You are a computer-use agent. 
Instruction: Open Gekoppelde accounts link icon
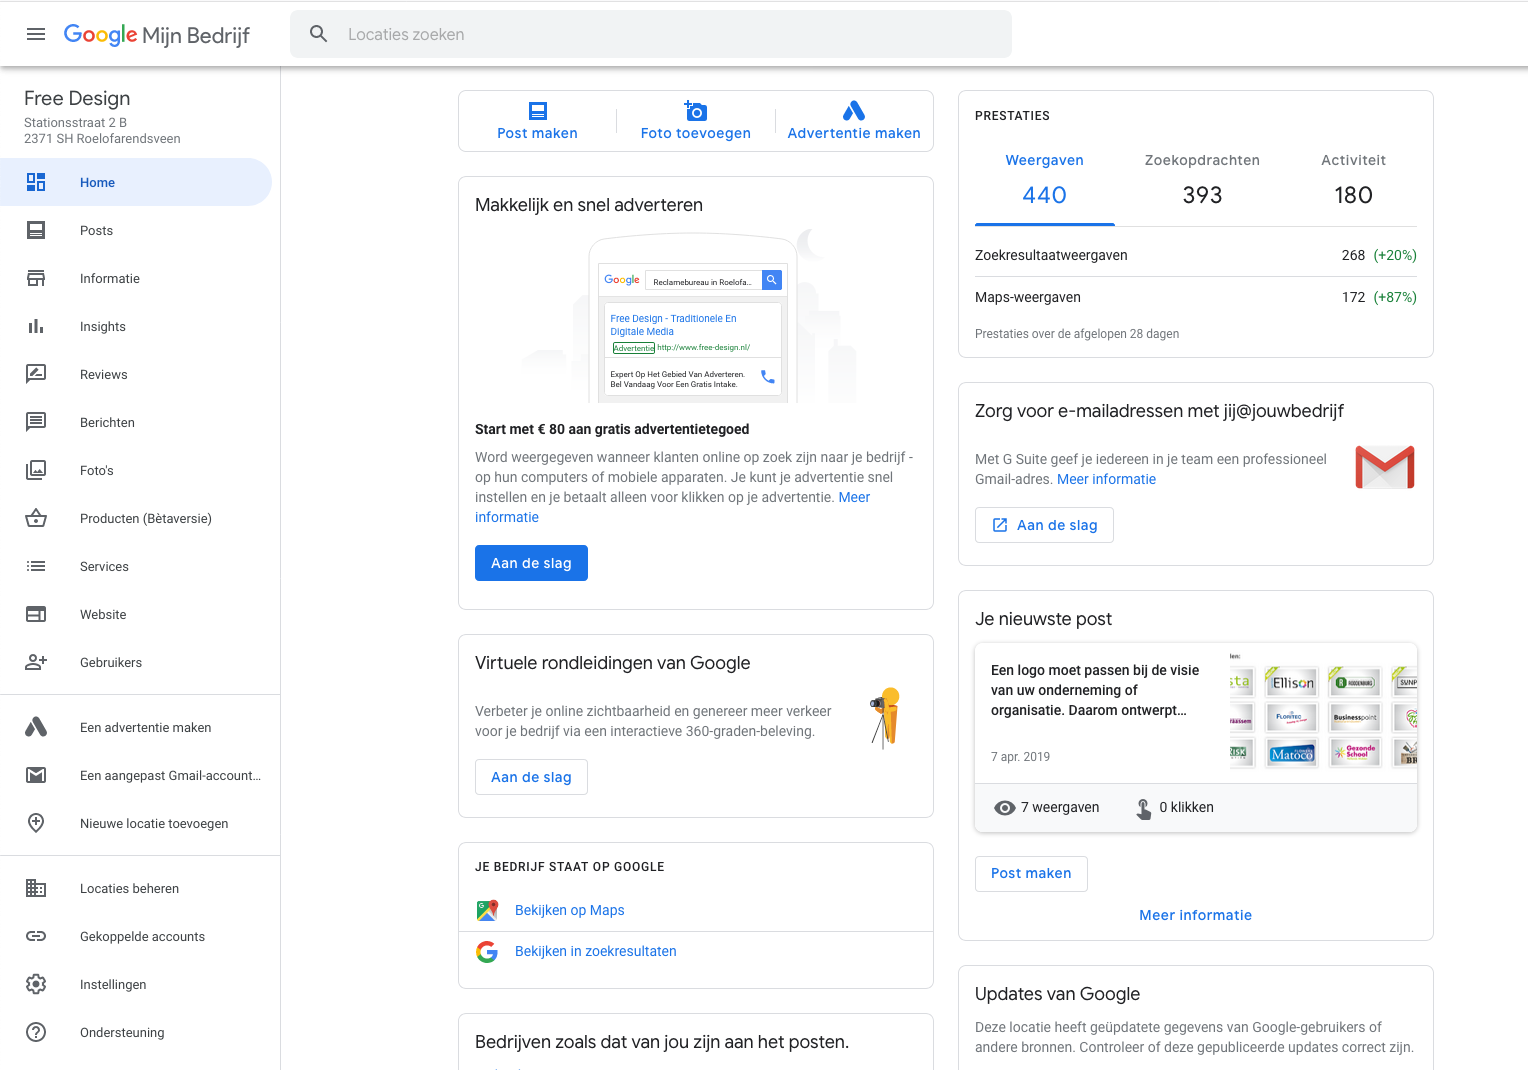36,937
